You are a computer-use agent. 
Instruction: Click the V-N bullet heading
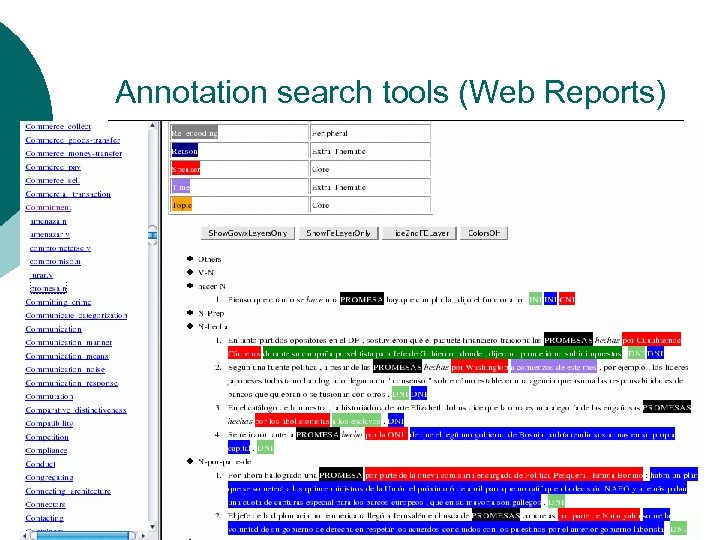click(206, 273)
